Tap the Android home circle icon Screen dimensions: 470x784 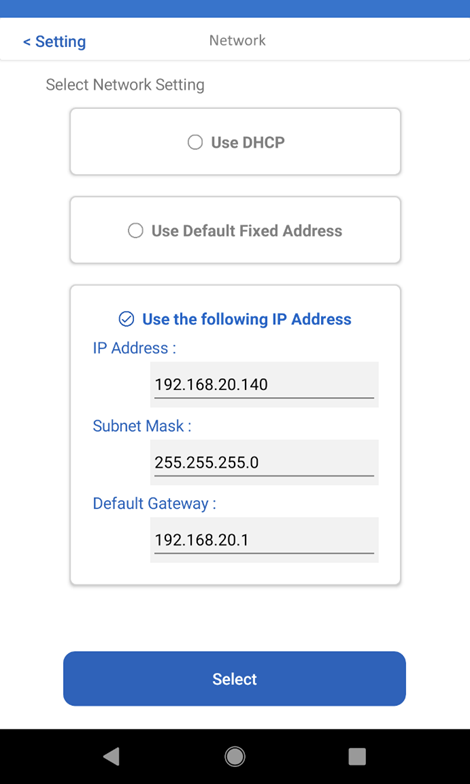pyautogui.click(x=234, y=756)
